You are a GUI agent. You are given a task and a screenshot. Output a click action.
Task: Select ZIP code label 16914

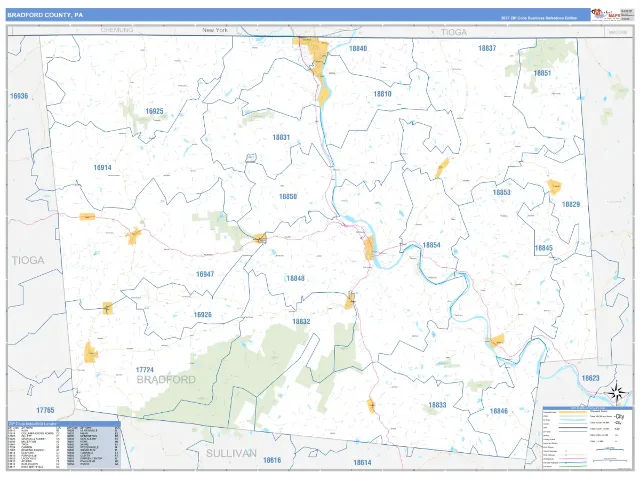(102, 167)
